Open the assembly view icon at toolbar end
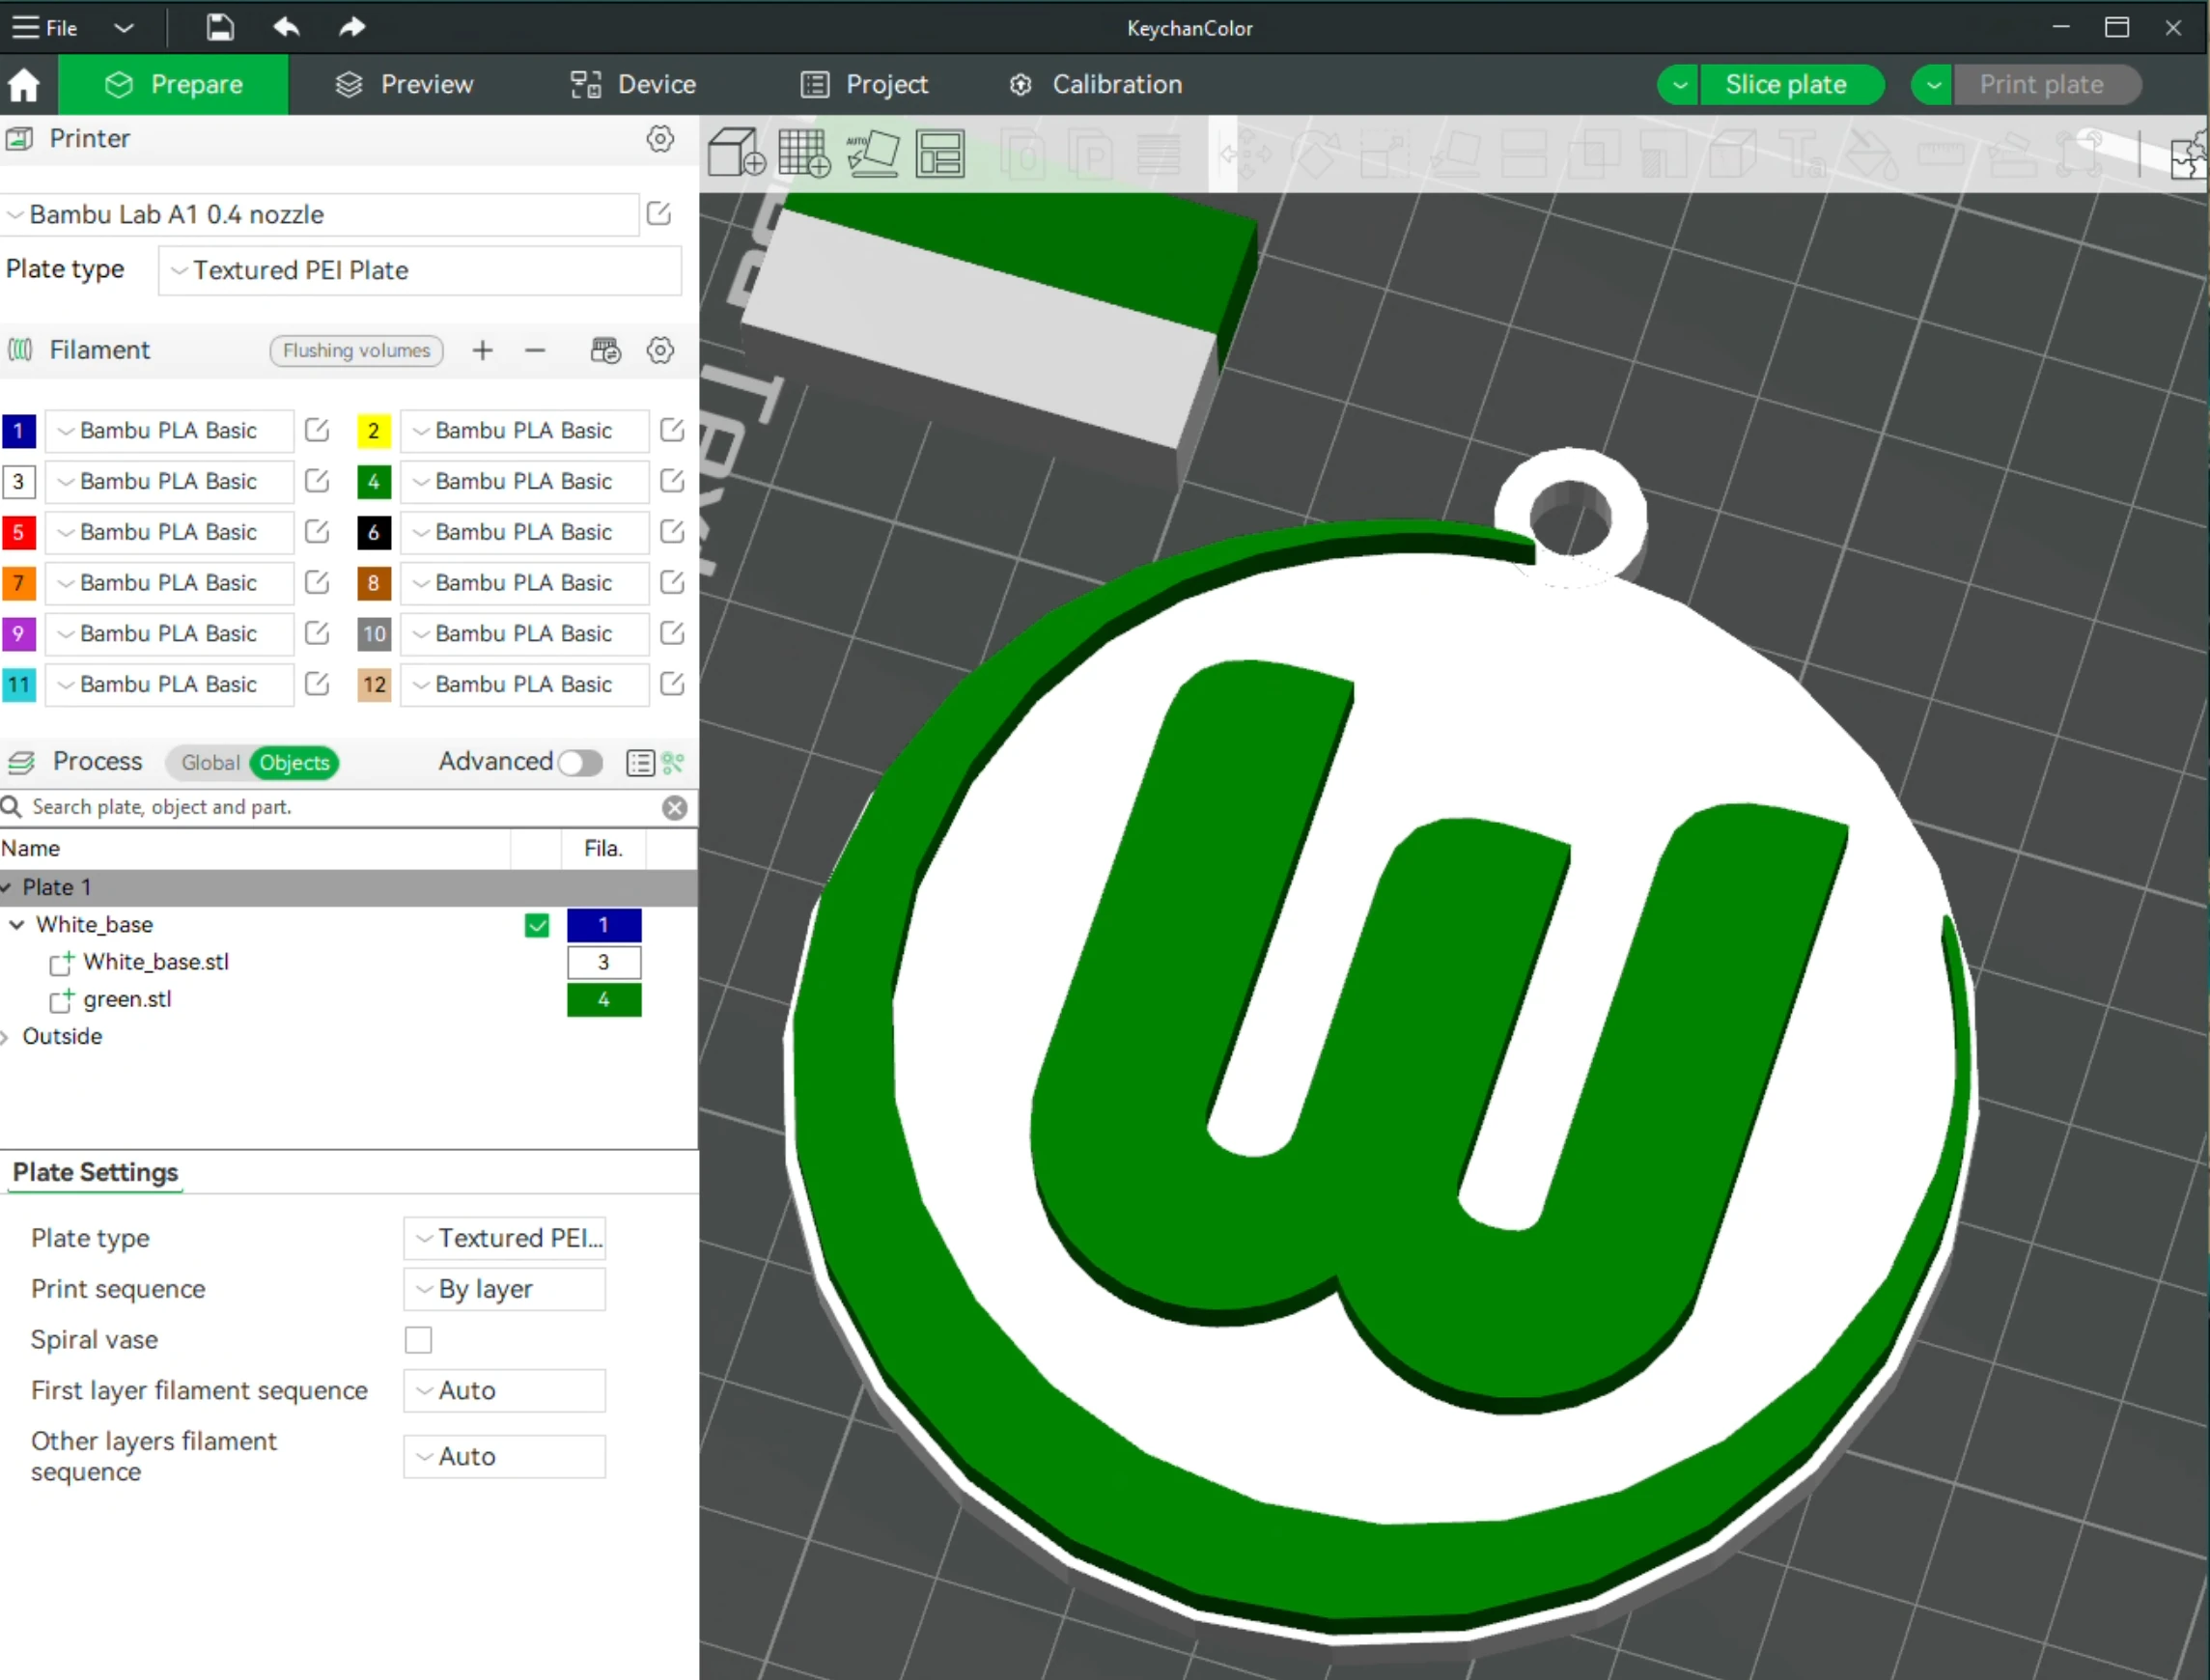 click(x=2187, y=155)
